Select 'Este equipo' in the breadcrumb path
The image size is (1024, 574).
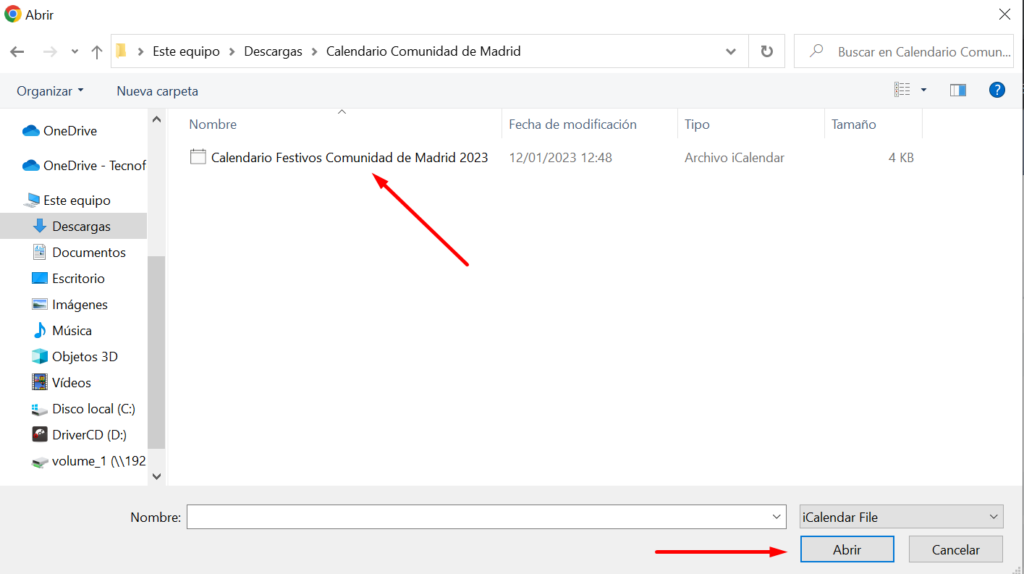186,51
